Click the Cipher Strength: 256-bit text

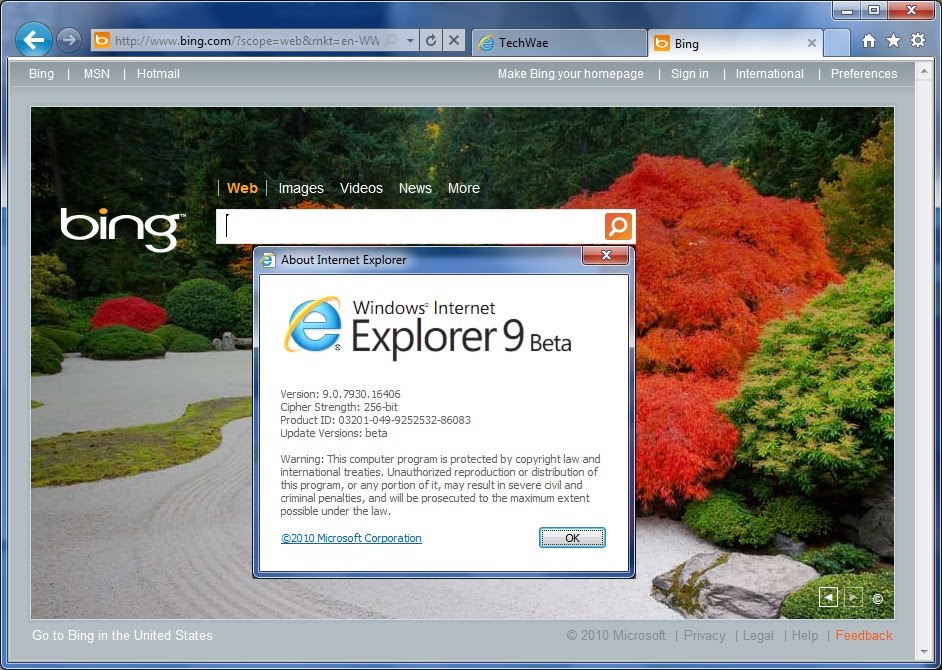point(339,407)
